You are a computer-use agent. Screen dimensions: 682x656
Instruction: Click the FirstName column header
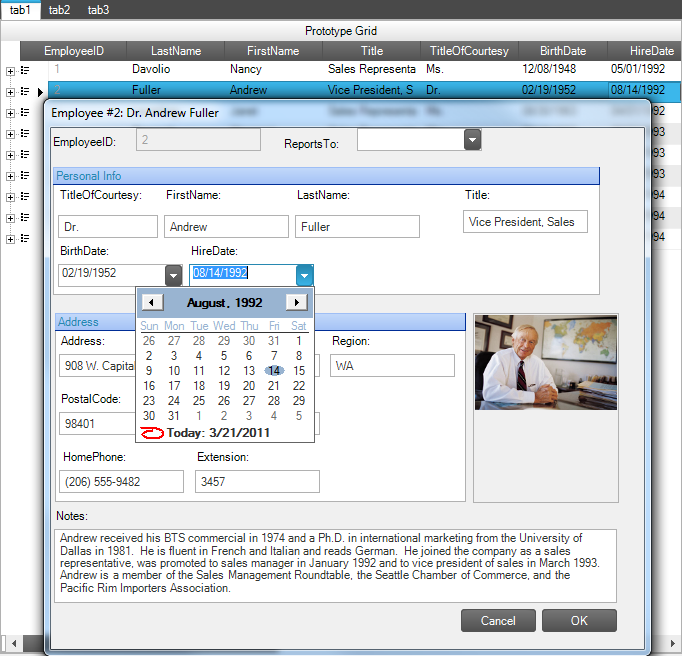tap(273, 51)
